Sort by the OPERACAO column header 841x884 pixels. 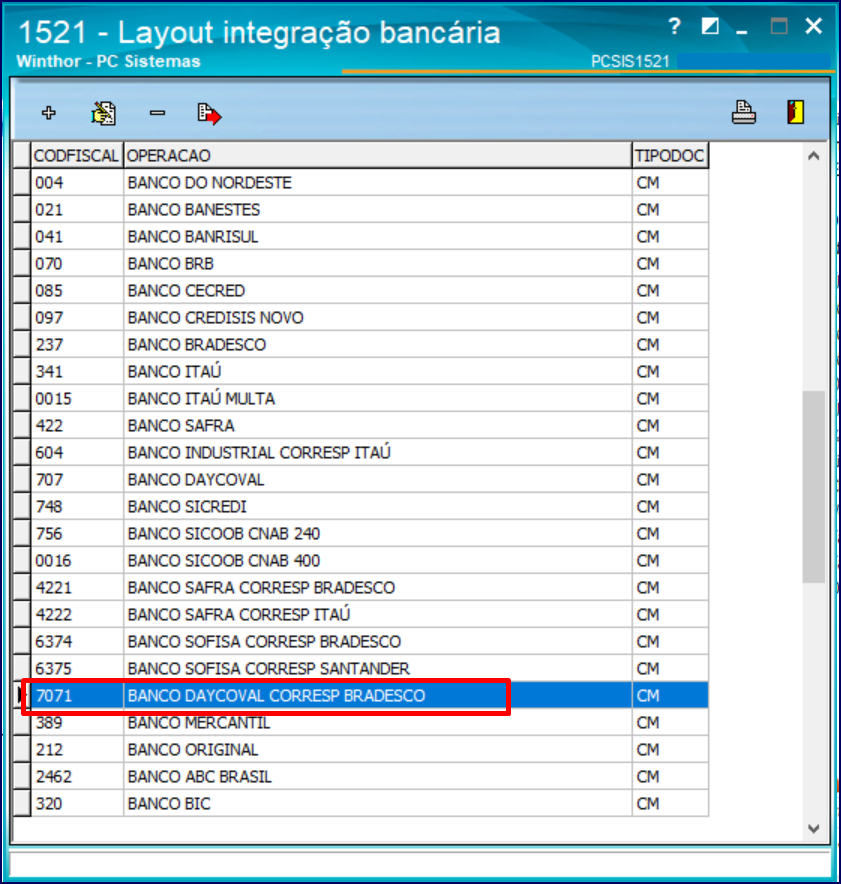pyautogui.click(x=378, y=155)
